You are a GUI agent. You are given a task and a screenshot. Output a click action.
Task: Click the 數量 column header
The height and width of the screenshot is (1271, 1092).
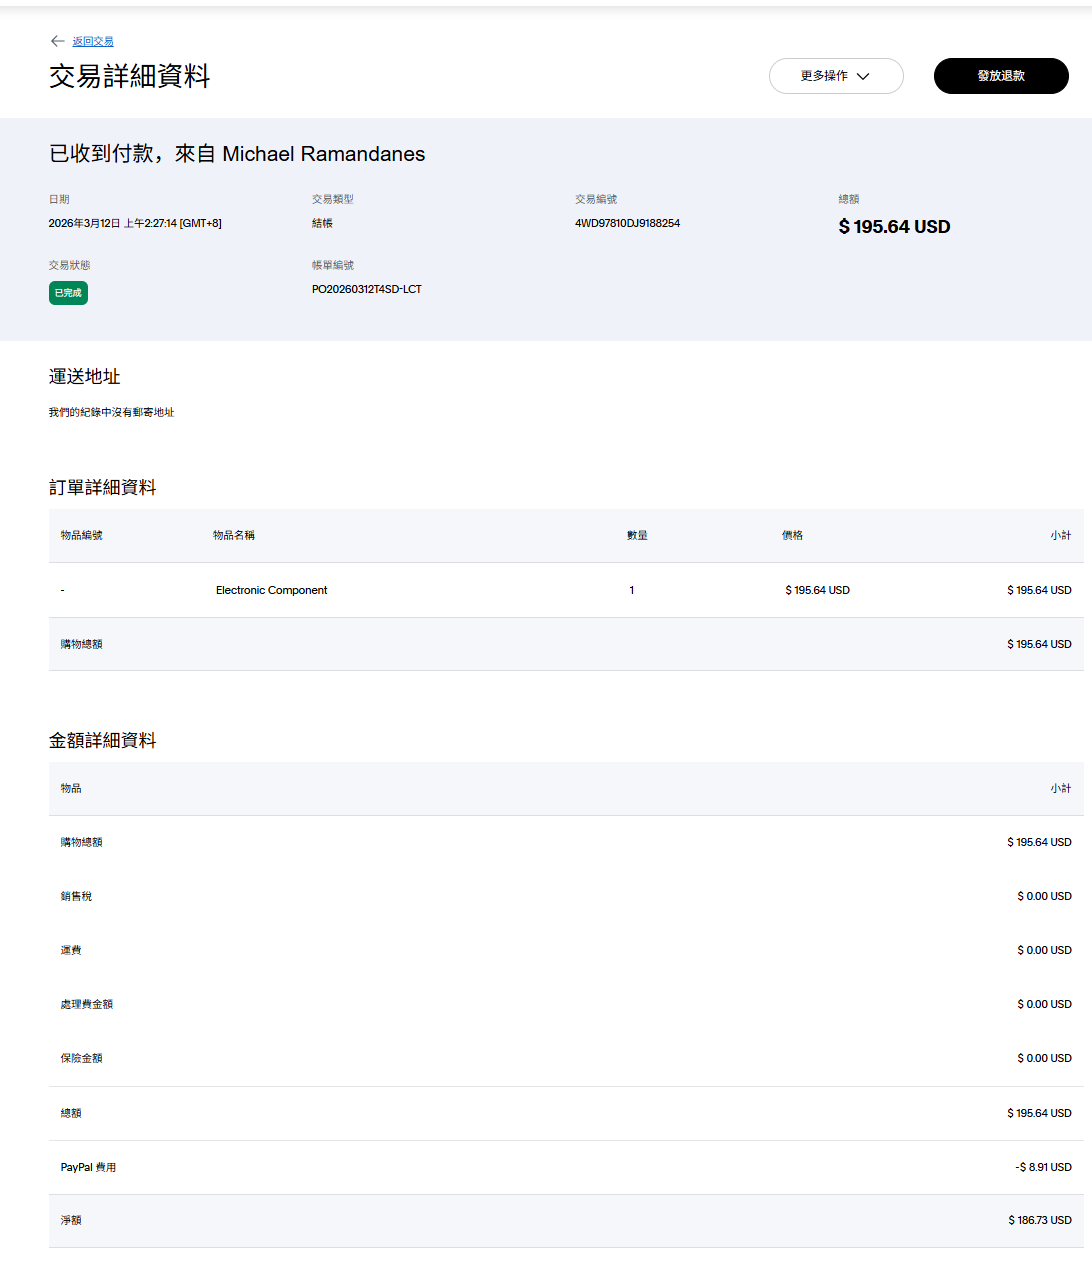tap(637, 535)
